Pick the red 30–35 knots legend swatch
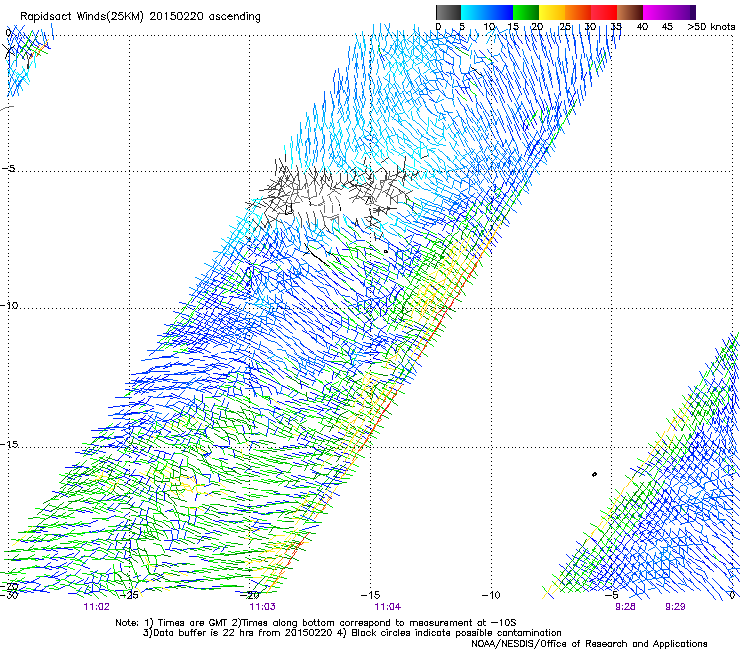The height and width of the screenshot is (650, 740). click(x=604, y=12)
